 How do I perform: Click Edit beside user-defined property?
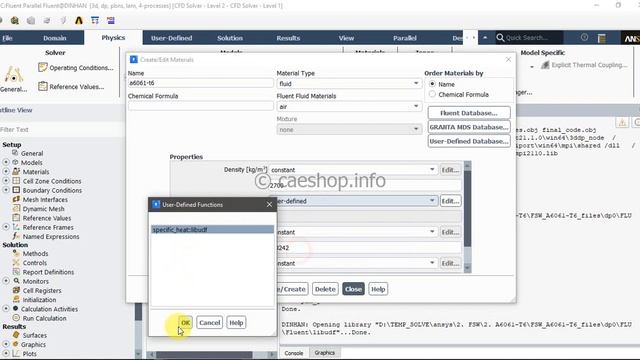450,201
